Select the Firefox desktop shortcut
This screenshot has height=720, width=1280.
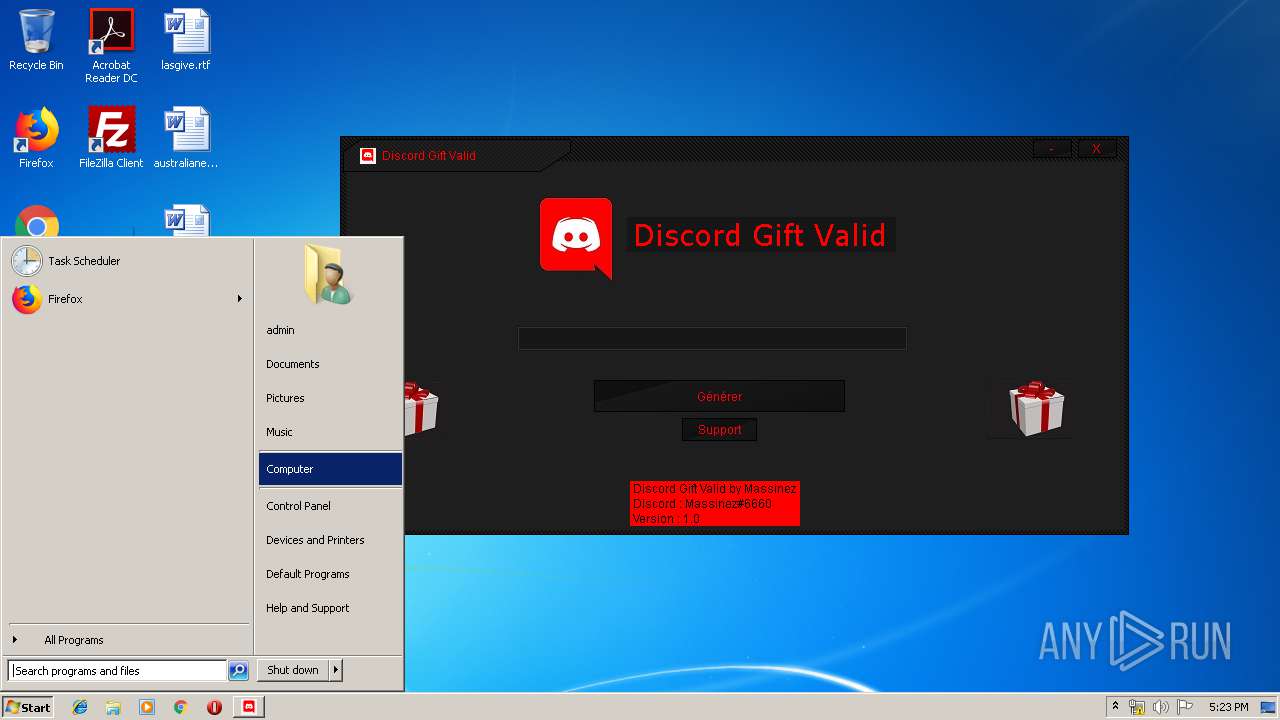pos(36,138)
